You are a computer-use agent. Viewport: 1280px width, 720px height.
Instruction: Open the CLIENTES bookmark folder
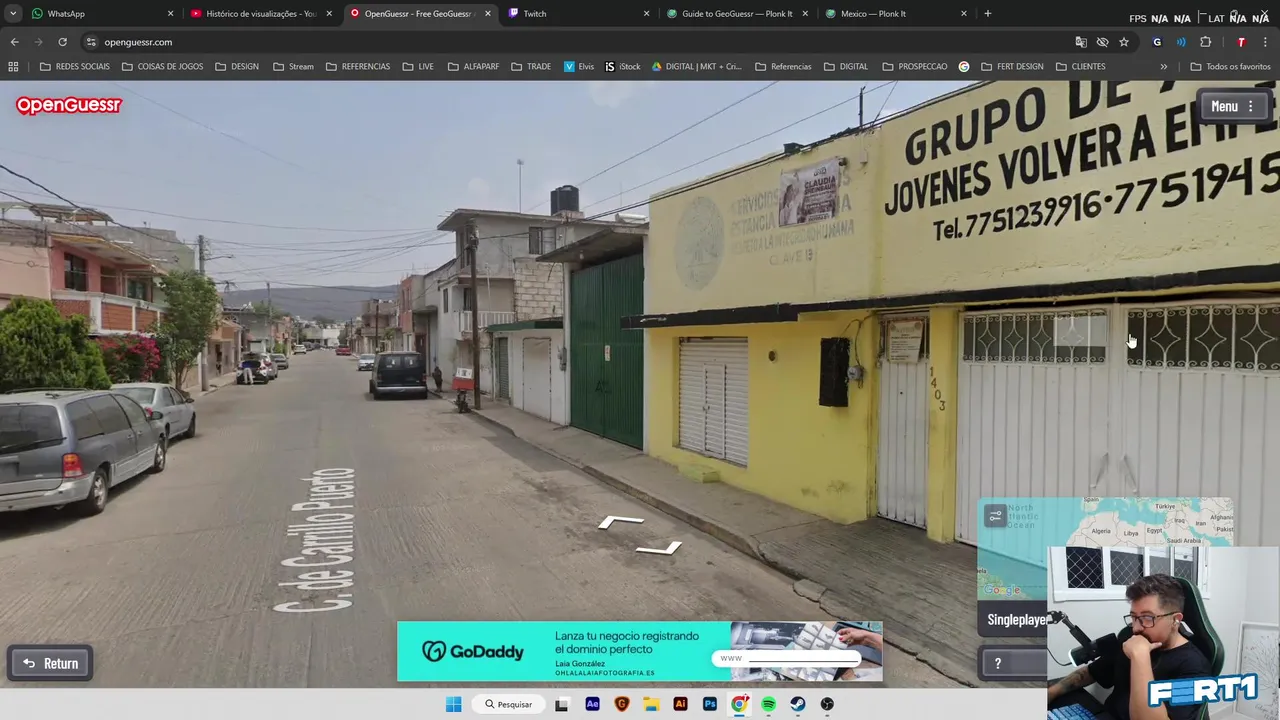click(1081, 66)
